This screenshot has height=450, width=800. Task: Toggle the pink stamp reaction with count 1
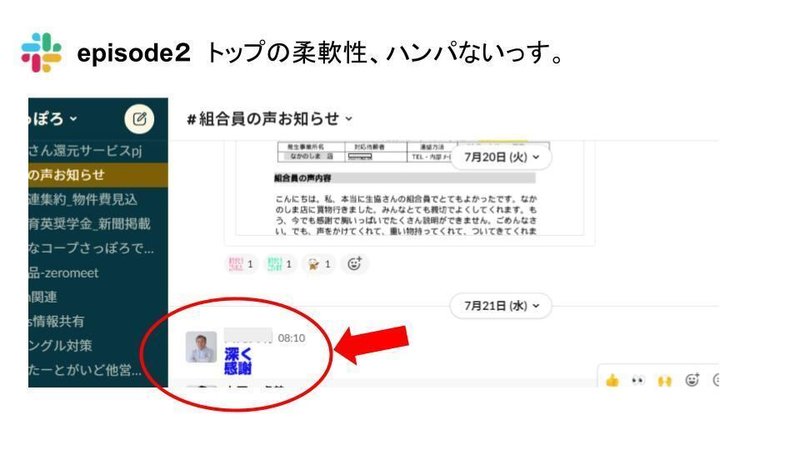241,264
